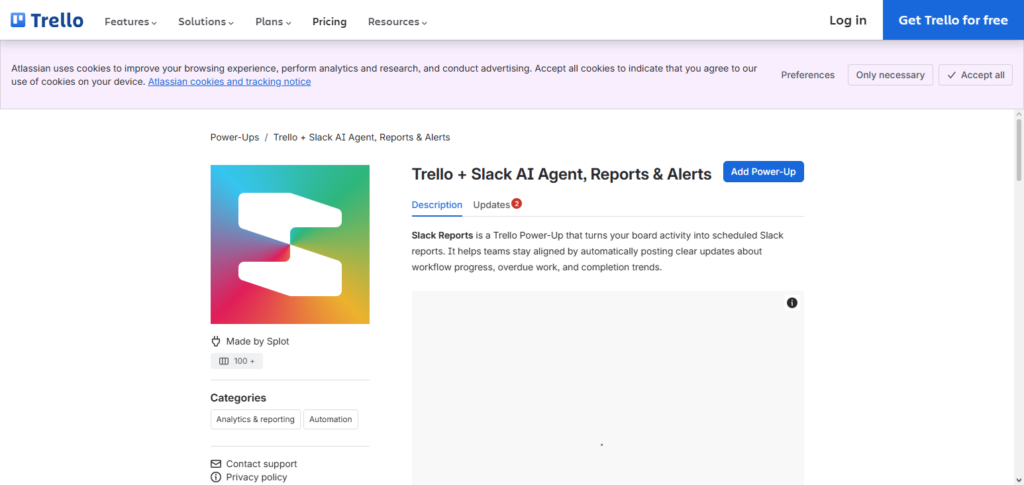The image size is (1024, 485).
Task: Open the Automation category
Action: [330, 419]
